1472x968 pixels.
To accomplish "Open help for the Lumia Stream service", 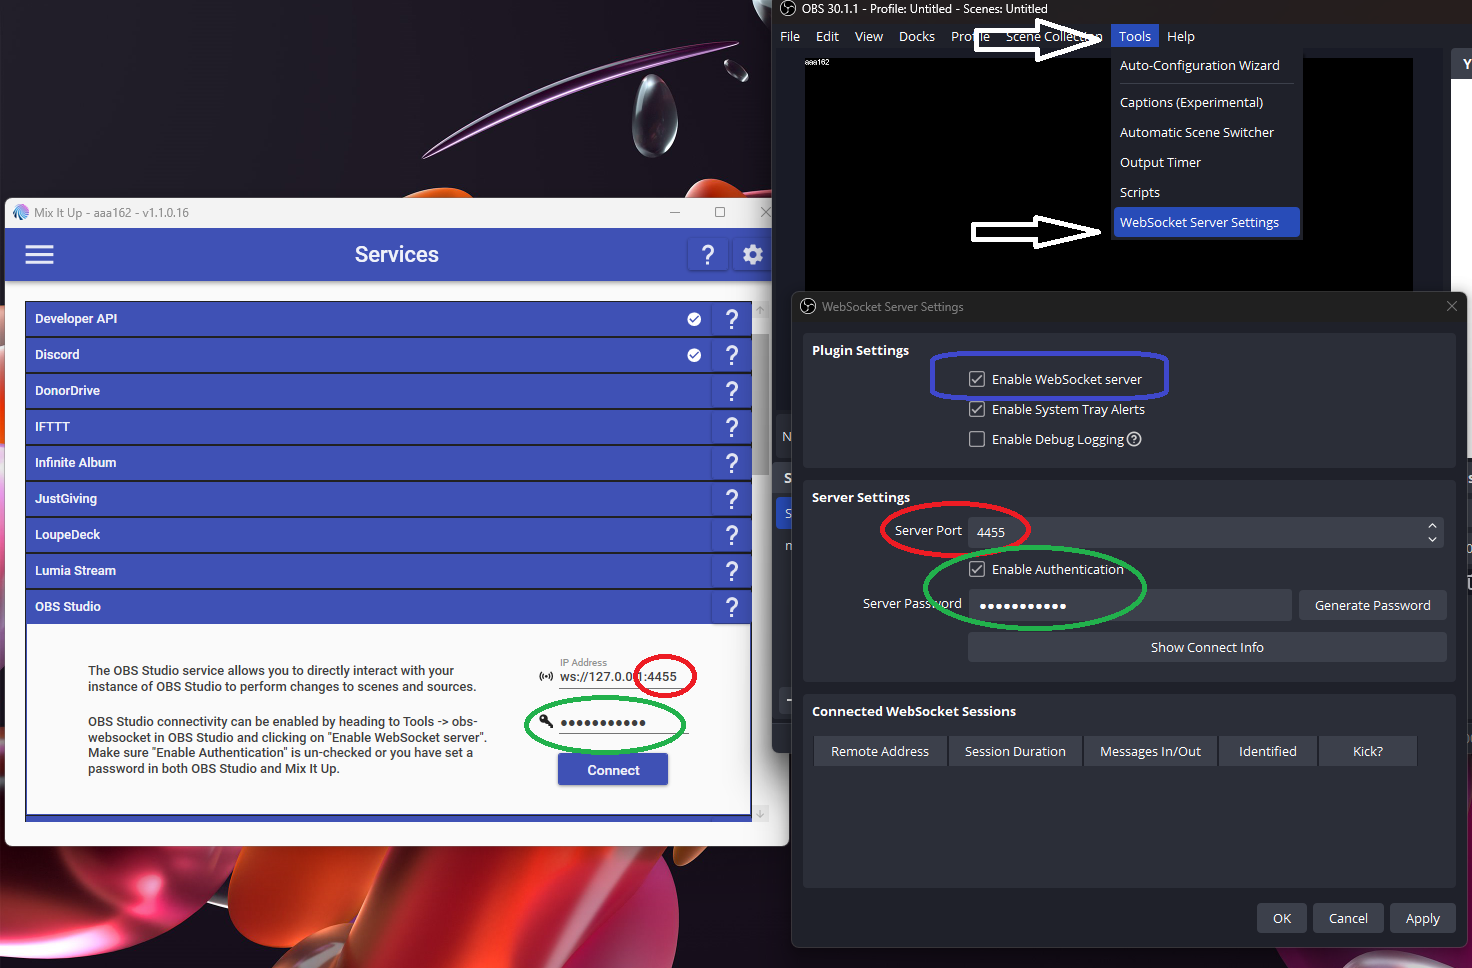I will [731, 570].
